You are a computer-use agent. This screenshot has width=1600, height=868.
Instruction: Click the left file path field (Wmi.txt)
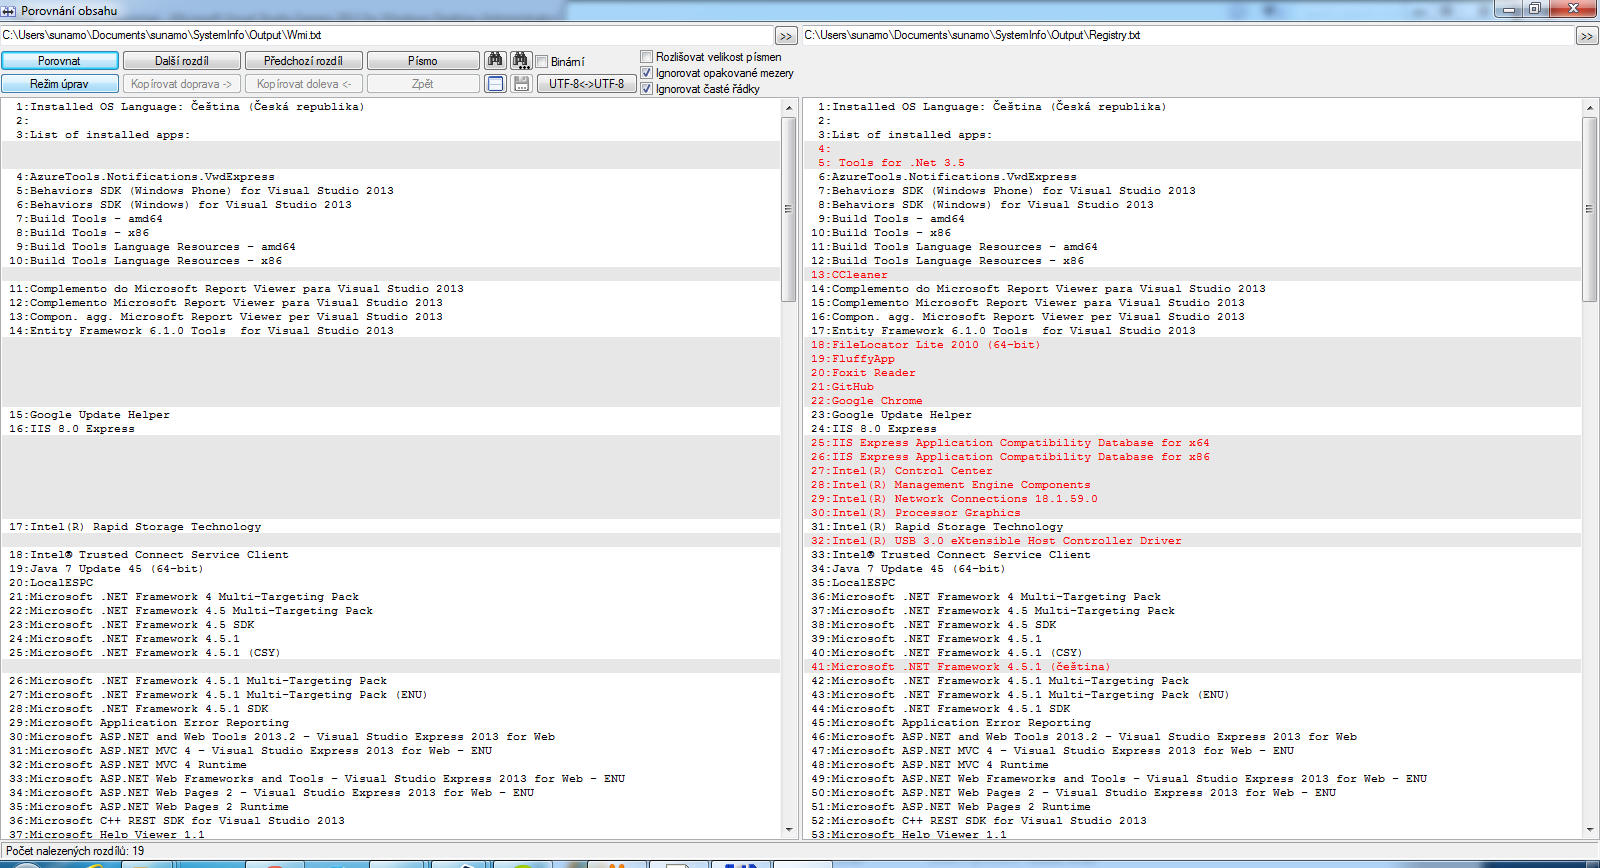coord(387,35)
